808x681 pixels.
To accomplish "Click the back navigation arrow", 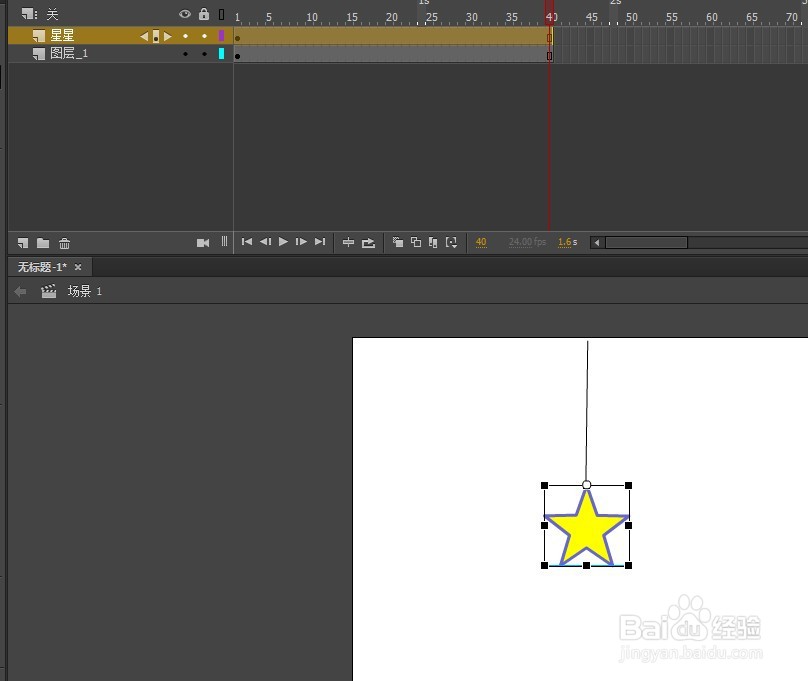I will click(19, 291).
